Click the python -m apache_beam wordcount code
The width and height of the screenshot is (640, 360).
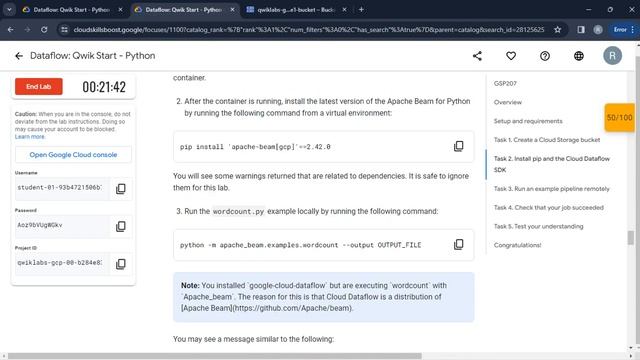click(300, 245)
